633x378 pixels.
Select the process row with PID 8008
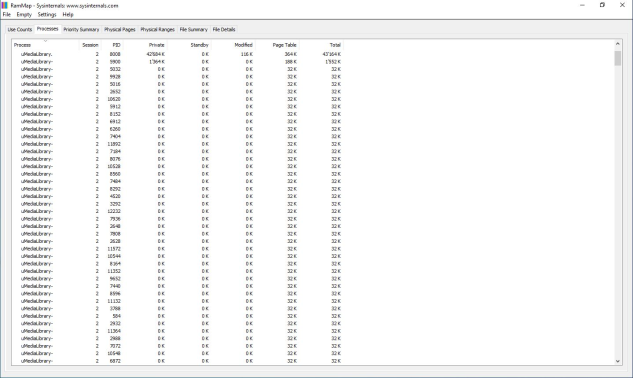178,54
